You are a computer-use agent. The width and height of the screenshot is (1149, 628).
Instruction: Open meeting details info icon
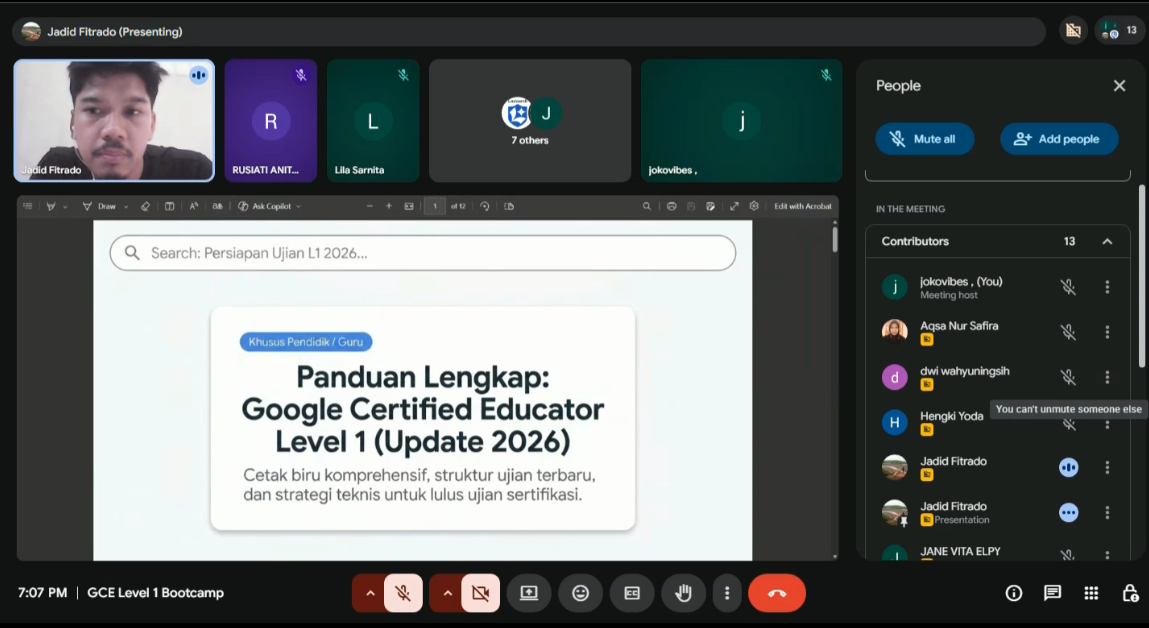click(1013, 593)
